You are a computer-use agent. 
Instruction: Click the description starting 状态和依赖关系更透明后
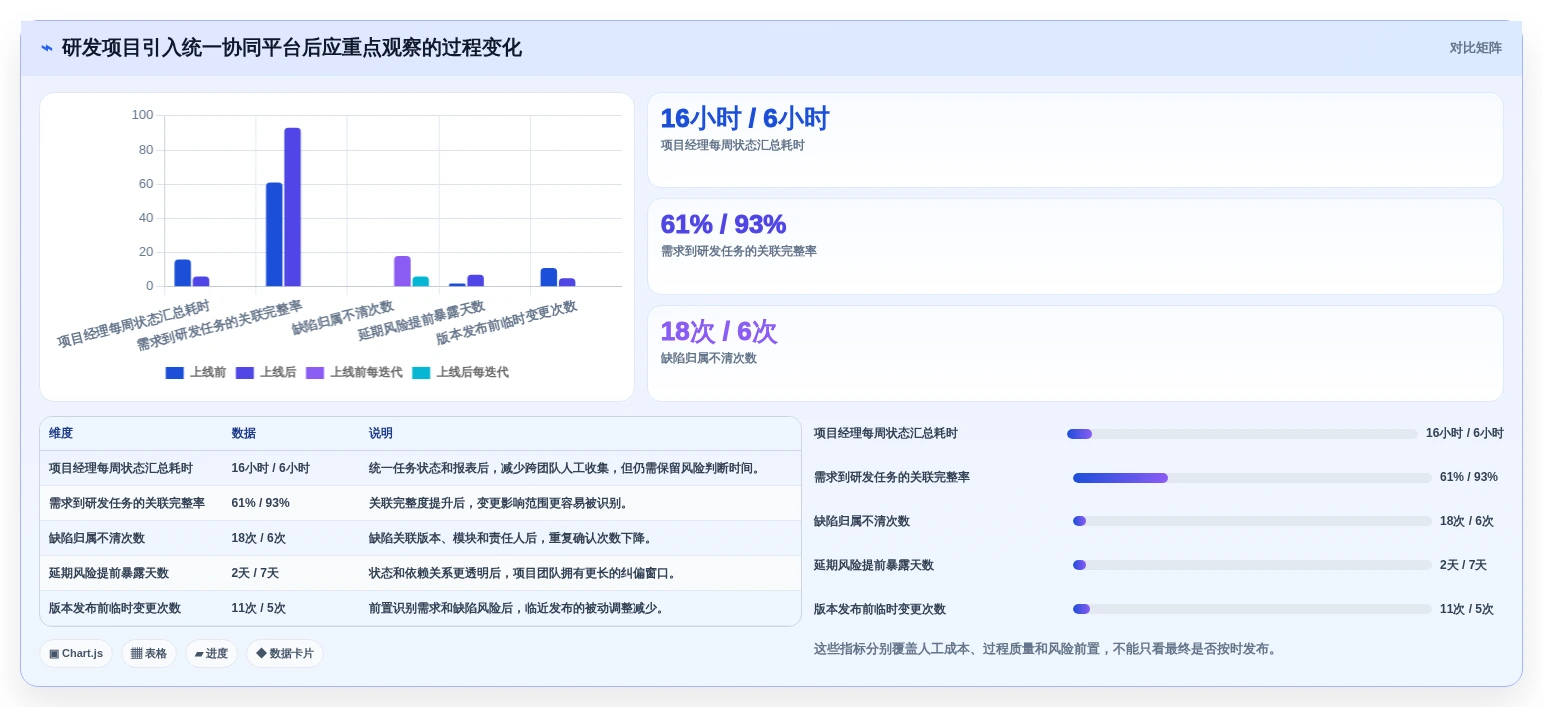coord(525,573)
